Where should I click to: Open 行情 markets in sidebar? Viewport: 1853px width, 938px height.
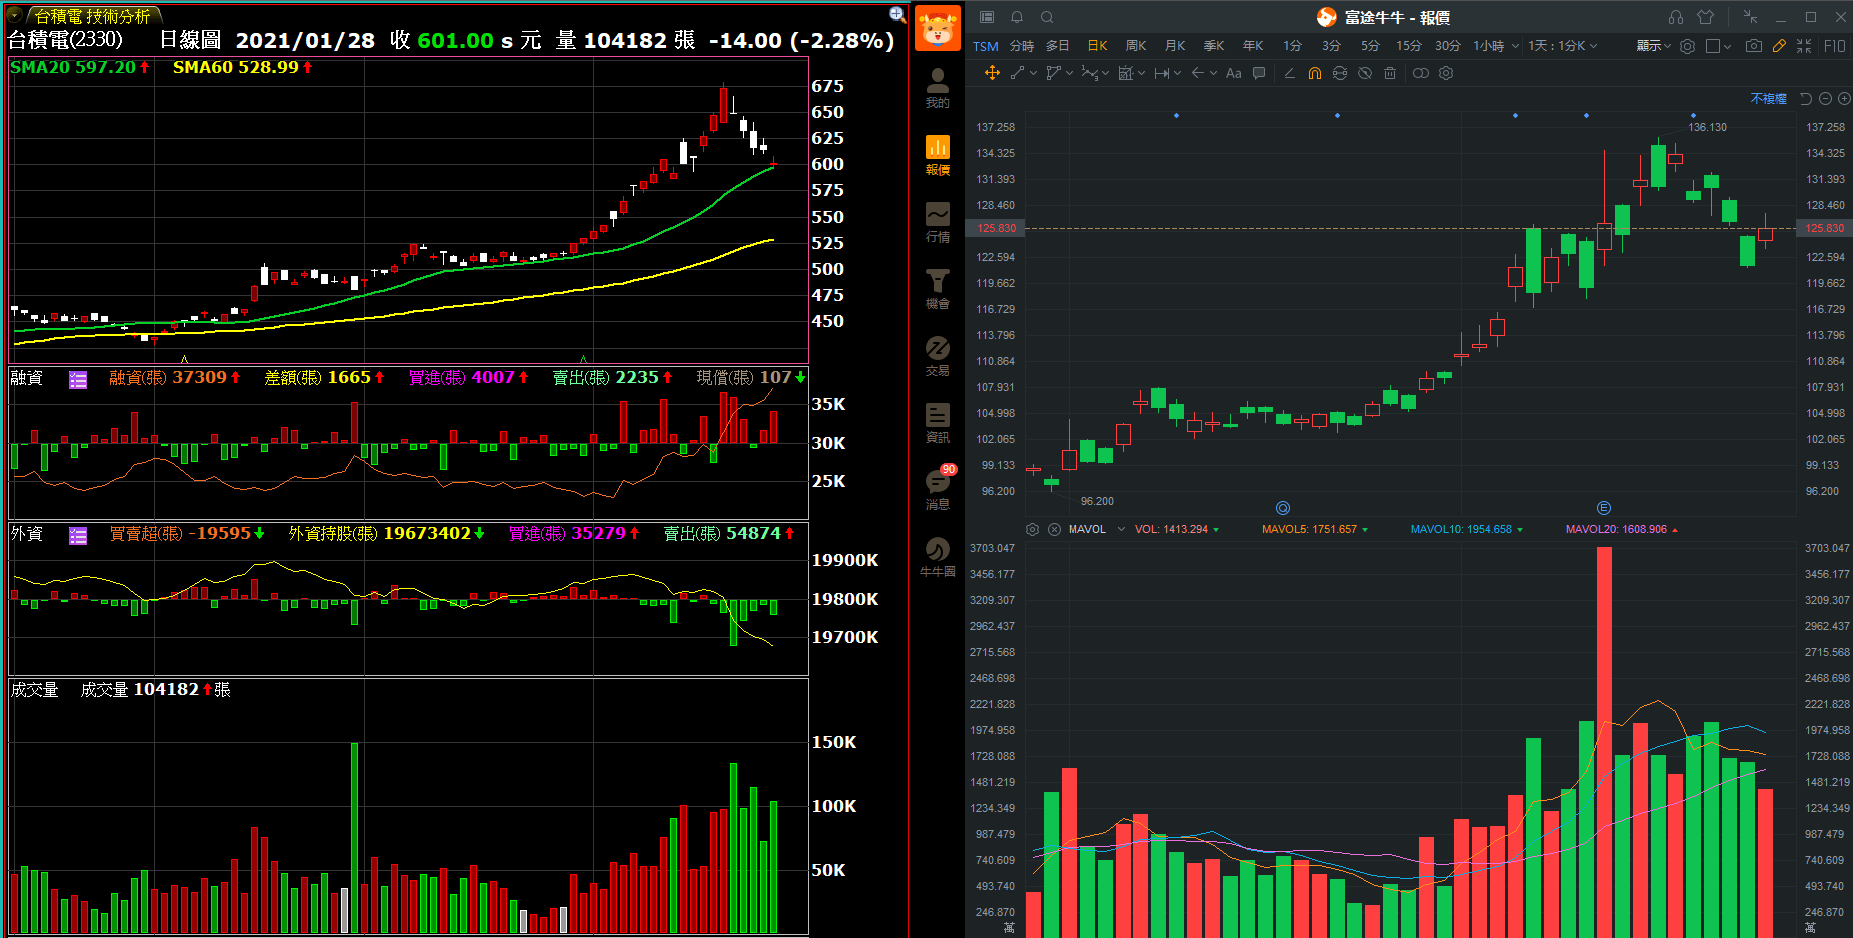937,223
